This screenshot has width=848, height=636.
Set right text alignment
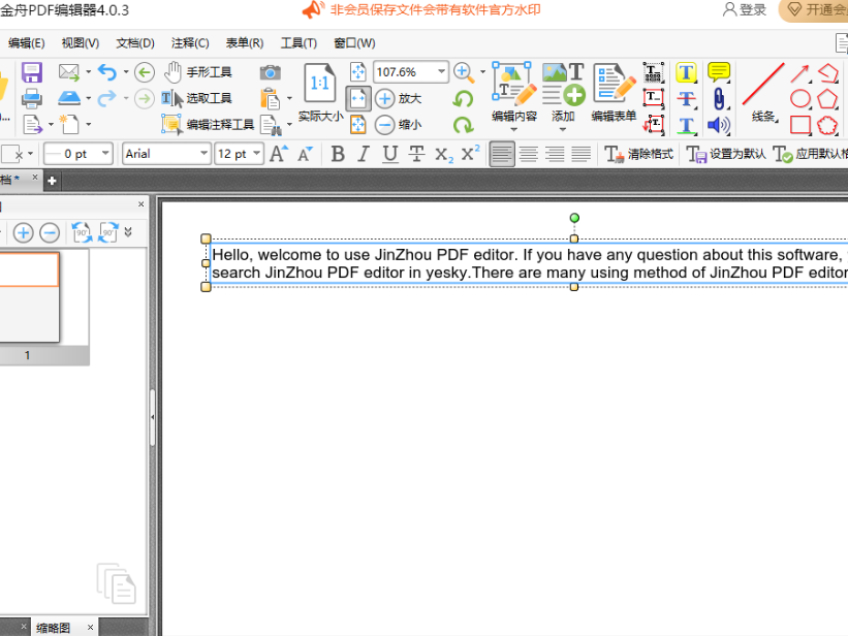555,154
